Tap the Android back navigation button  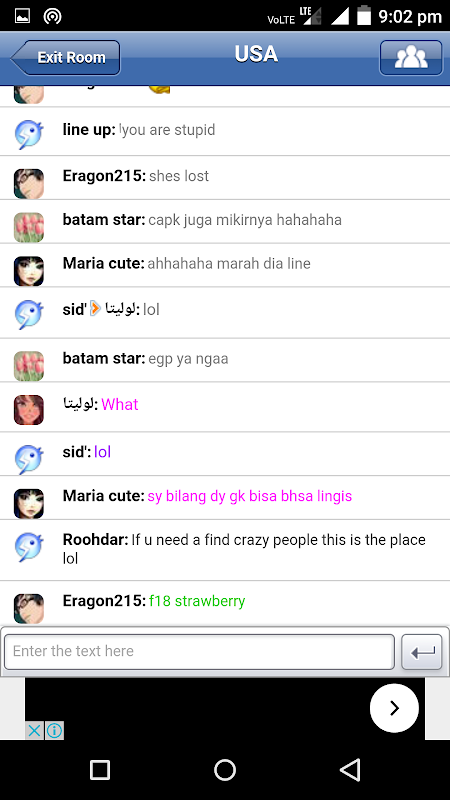point(350,770)
